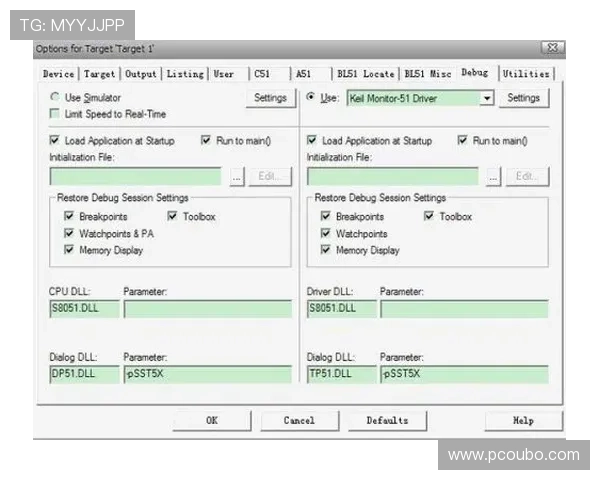The width and height of the screenshot is (600, 480).
Task: Browse left Initialization File with ellipsis button
Action: (237, 176)
